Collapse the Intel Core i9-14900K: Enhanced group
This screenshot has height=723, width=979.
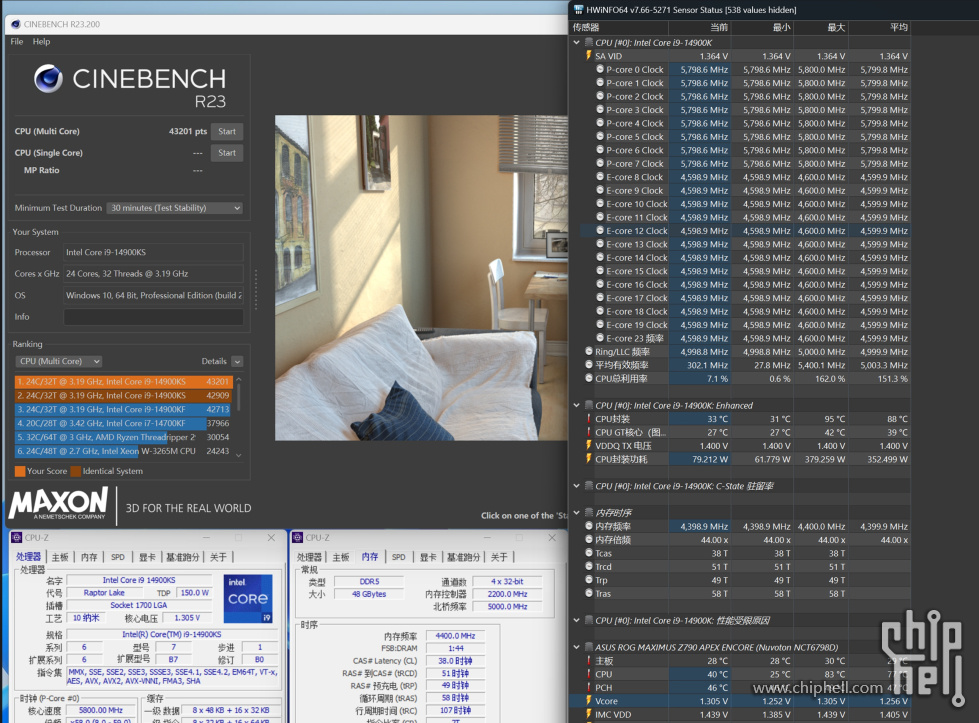(x=576, y=405)
